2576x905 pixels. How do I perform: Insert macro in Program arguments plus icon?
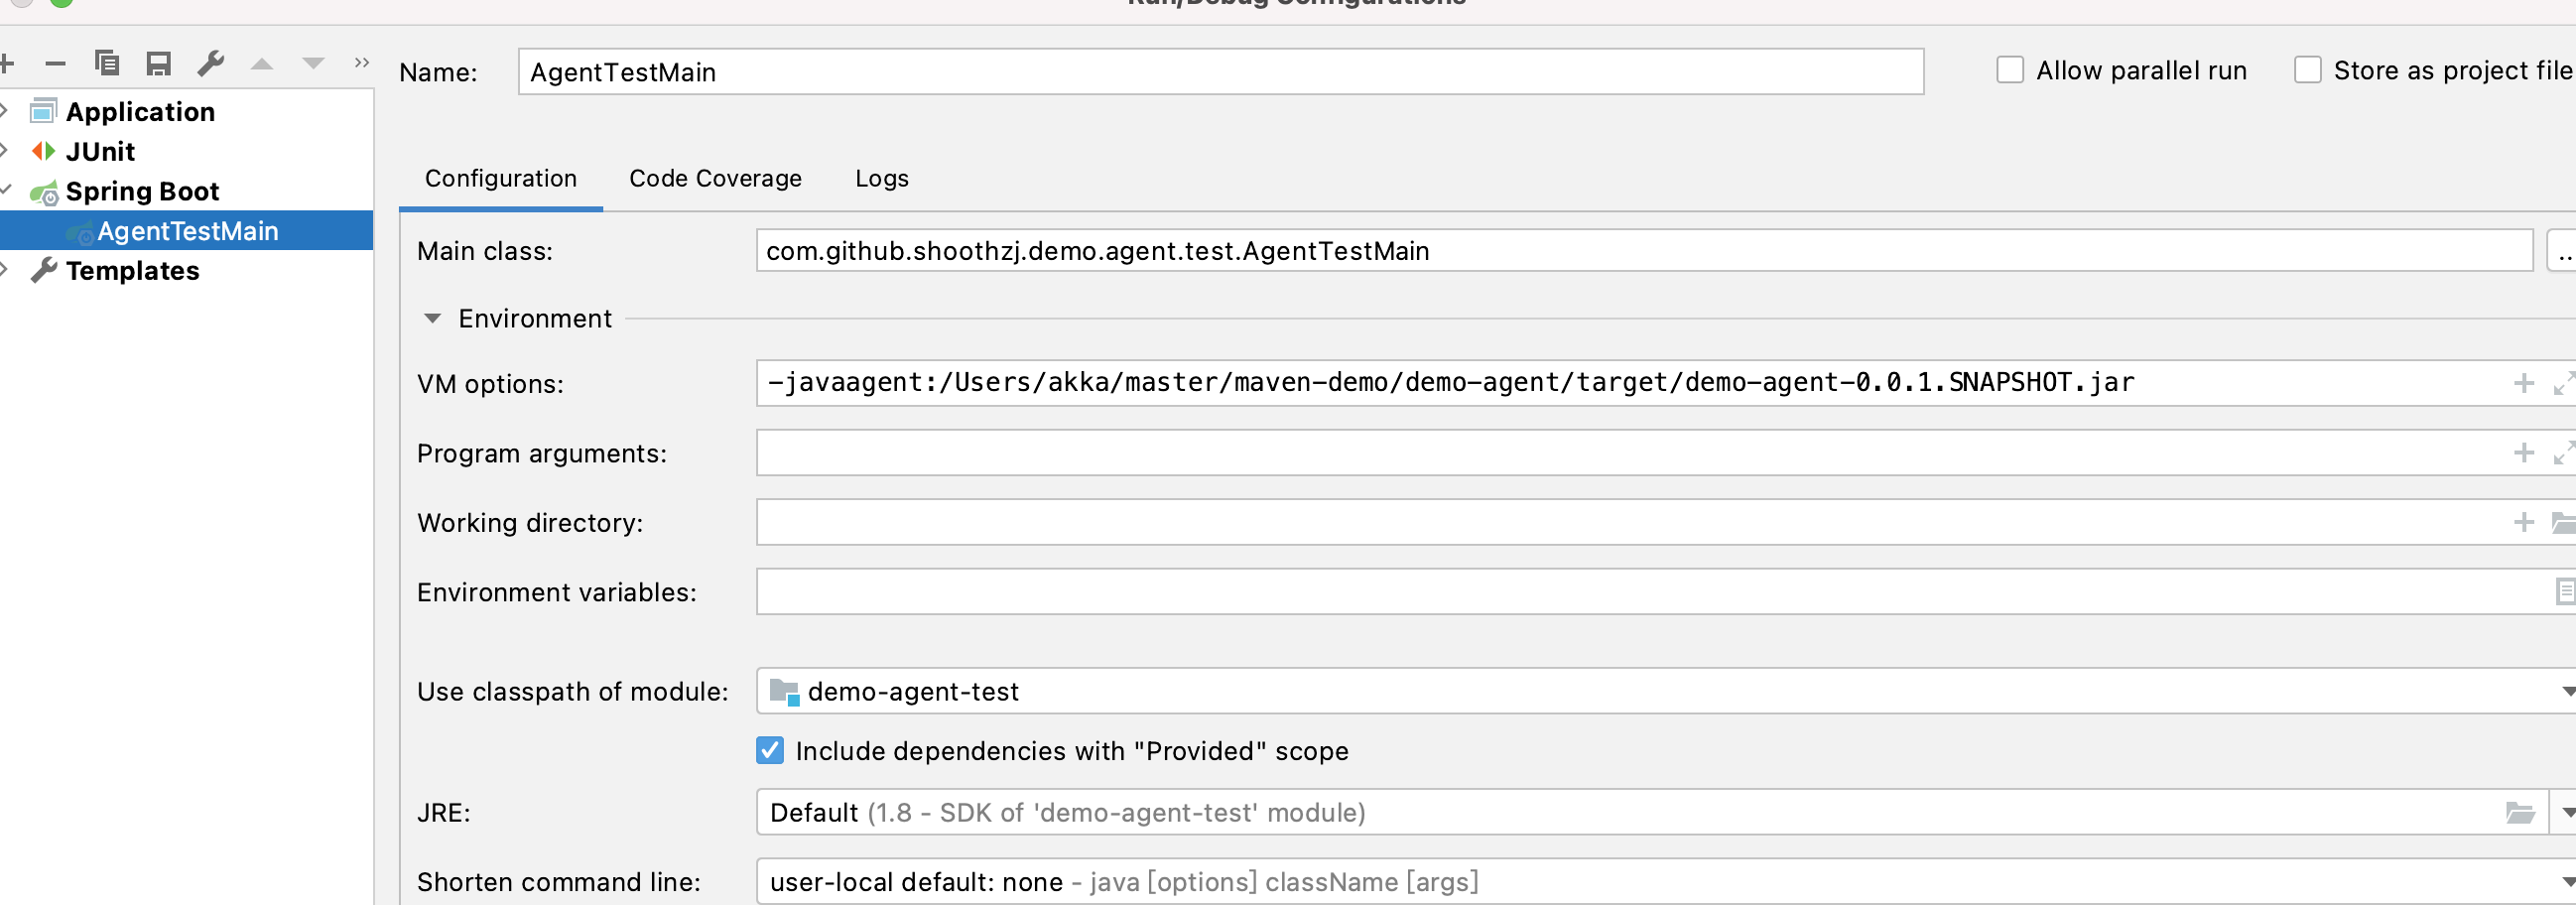click(x=2523, y=453)
